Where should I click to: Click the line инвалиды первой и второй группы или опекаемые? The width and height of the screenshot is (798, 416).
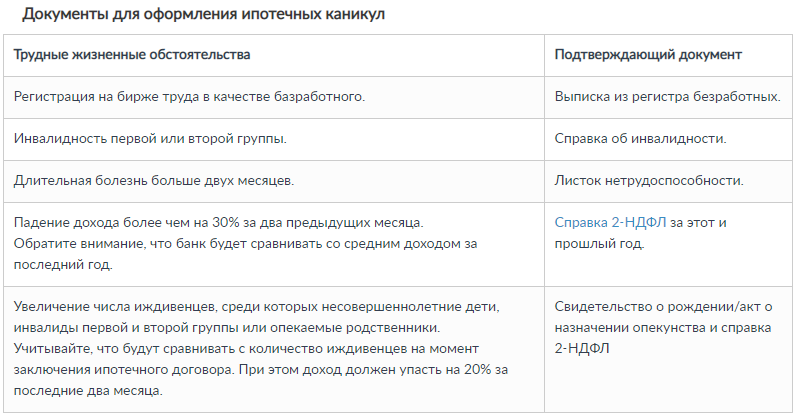[x=227, y=327]
